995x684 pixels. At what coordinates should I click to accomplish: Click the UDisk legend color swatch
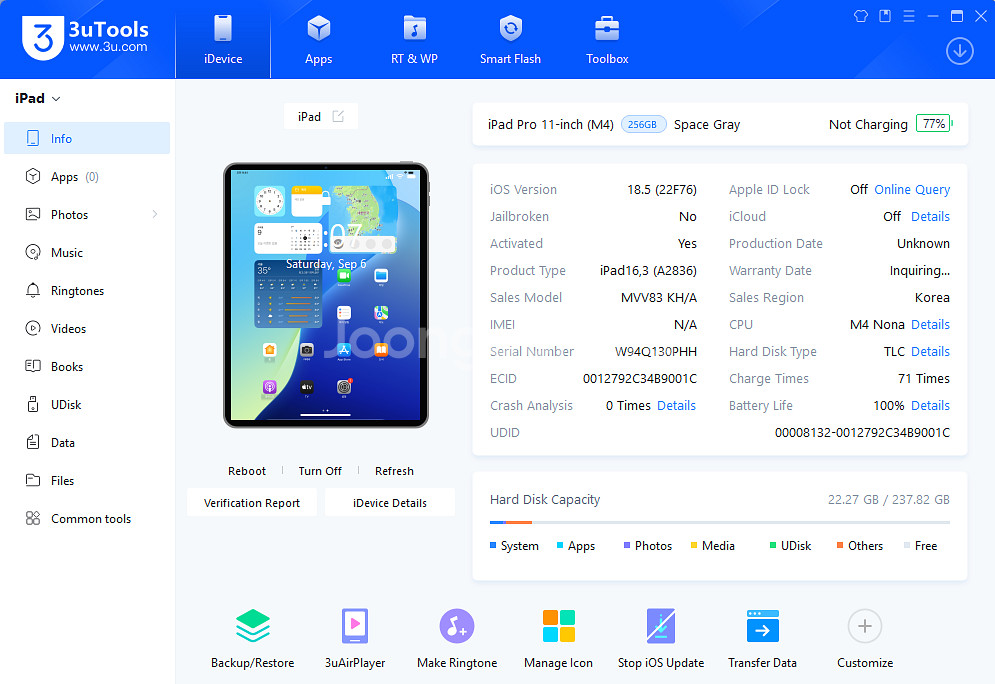(x=773, y=545)
